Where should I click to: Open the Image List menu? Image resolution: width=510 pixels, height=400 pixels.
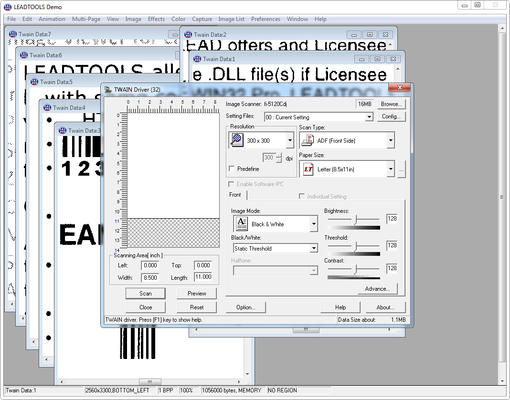(231, 19)
